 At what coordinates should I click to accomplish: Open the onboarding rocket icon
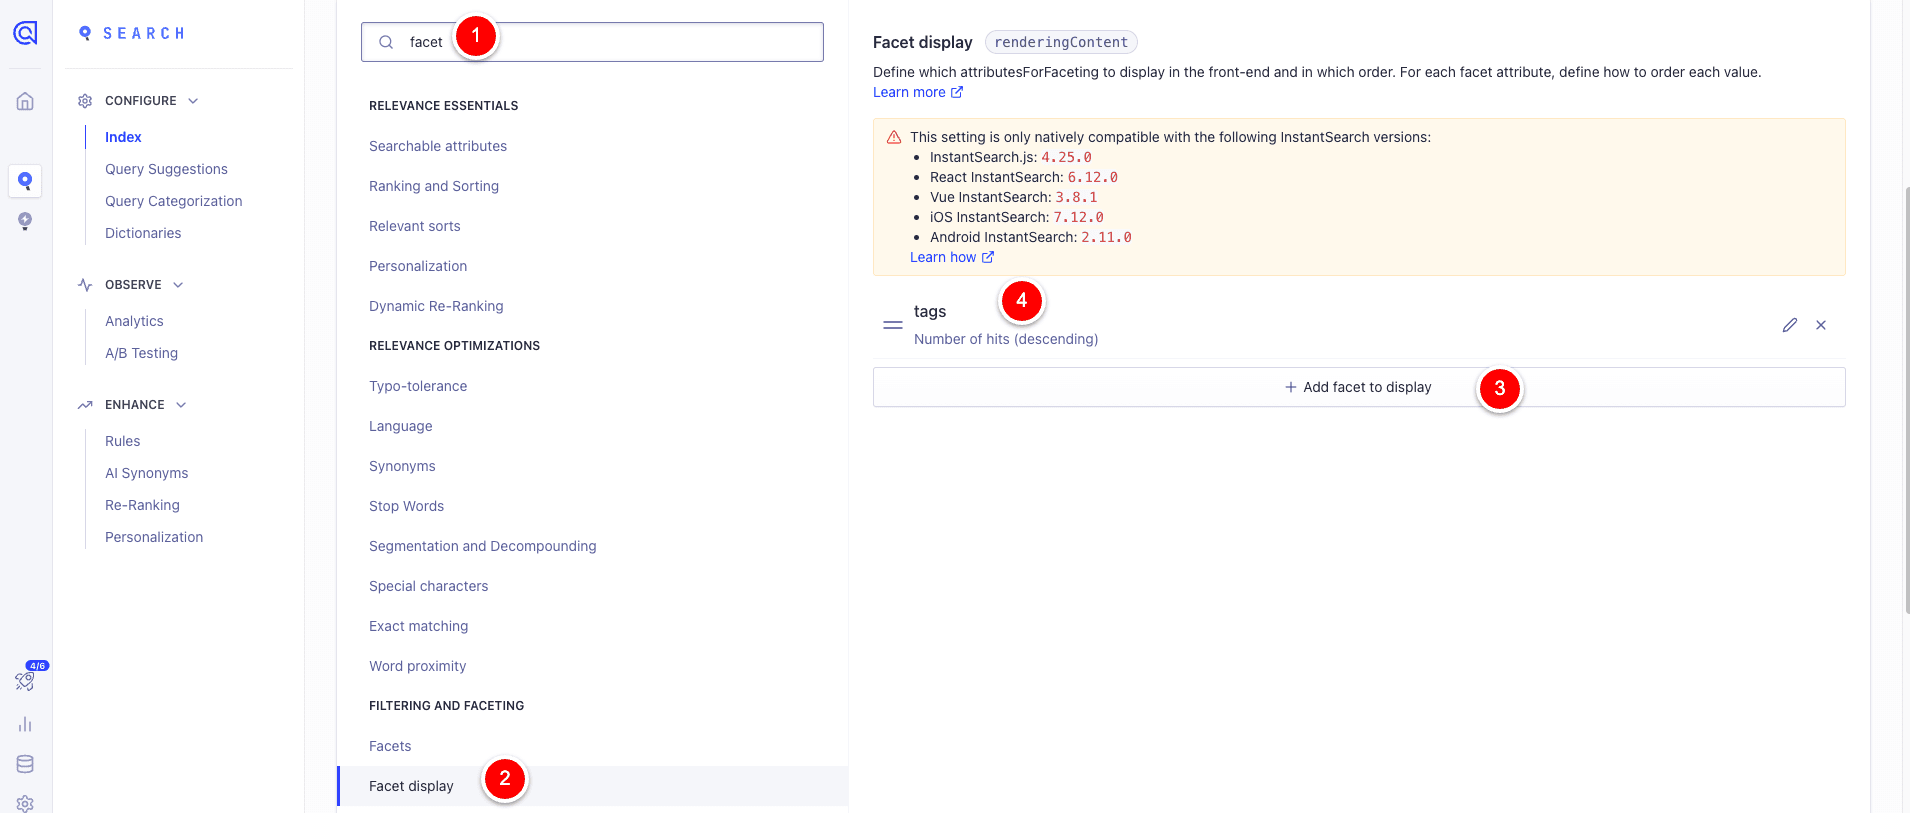coord(25,681)
